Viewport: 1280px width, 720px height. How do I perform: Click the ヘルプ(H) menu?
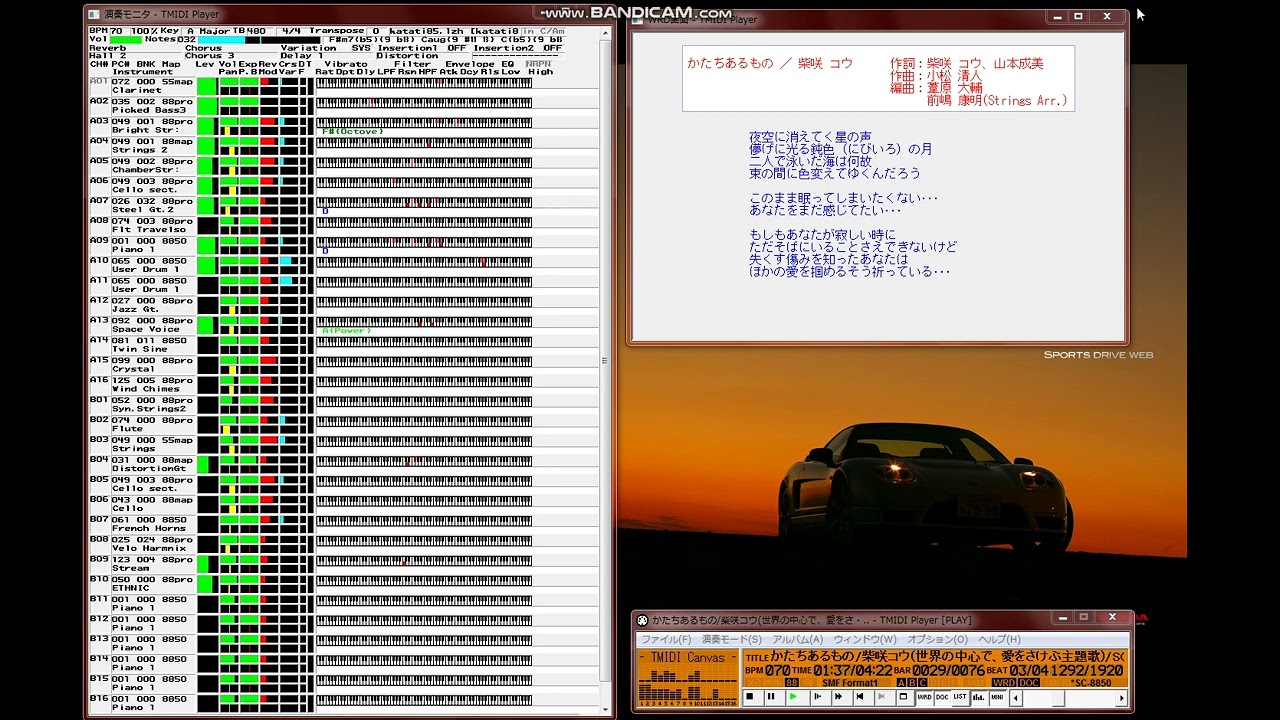tap(999, 639)
